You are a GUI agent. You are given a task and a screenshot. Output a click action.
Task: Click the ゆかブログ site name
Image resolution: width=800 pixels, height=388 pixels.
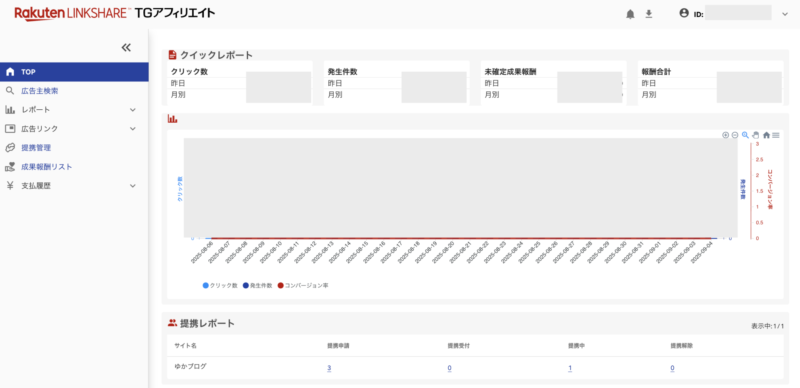pos(190,367)
